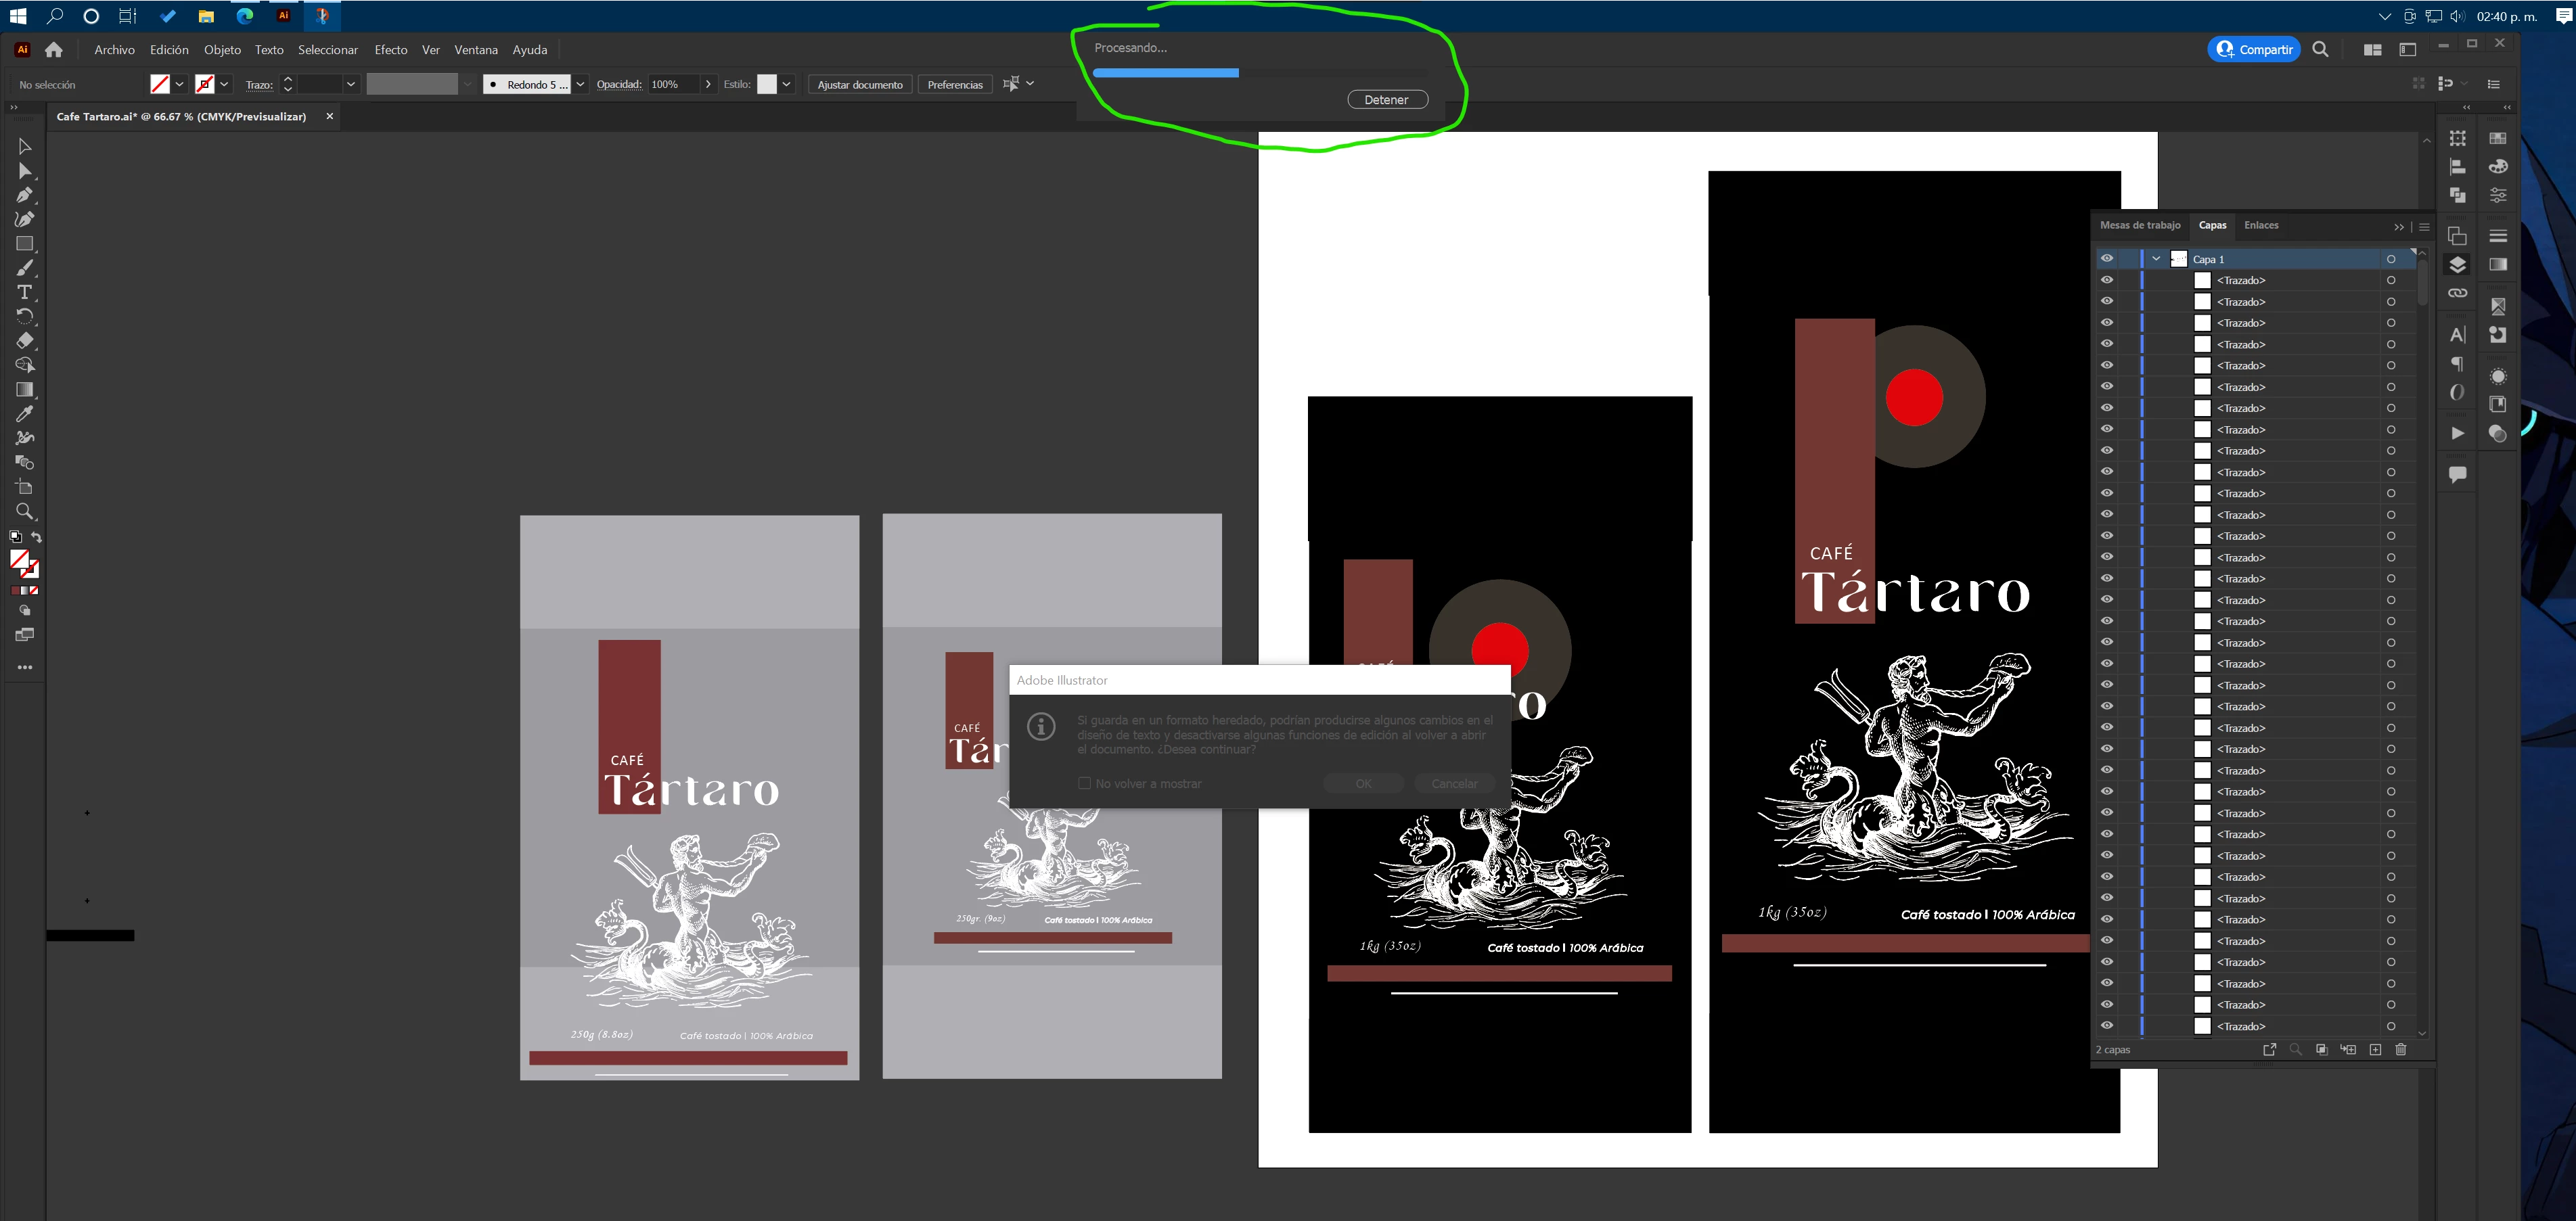Open the Redondo 5 brush dropdown

point(580,85)
